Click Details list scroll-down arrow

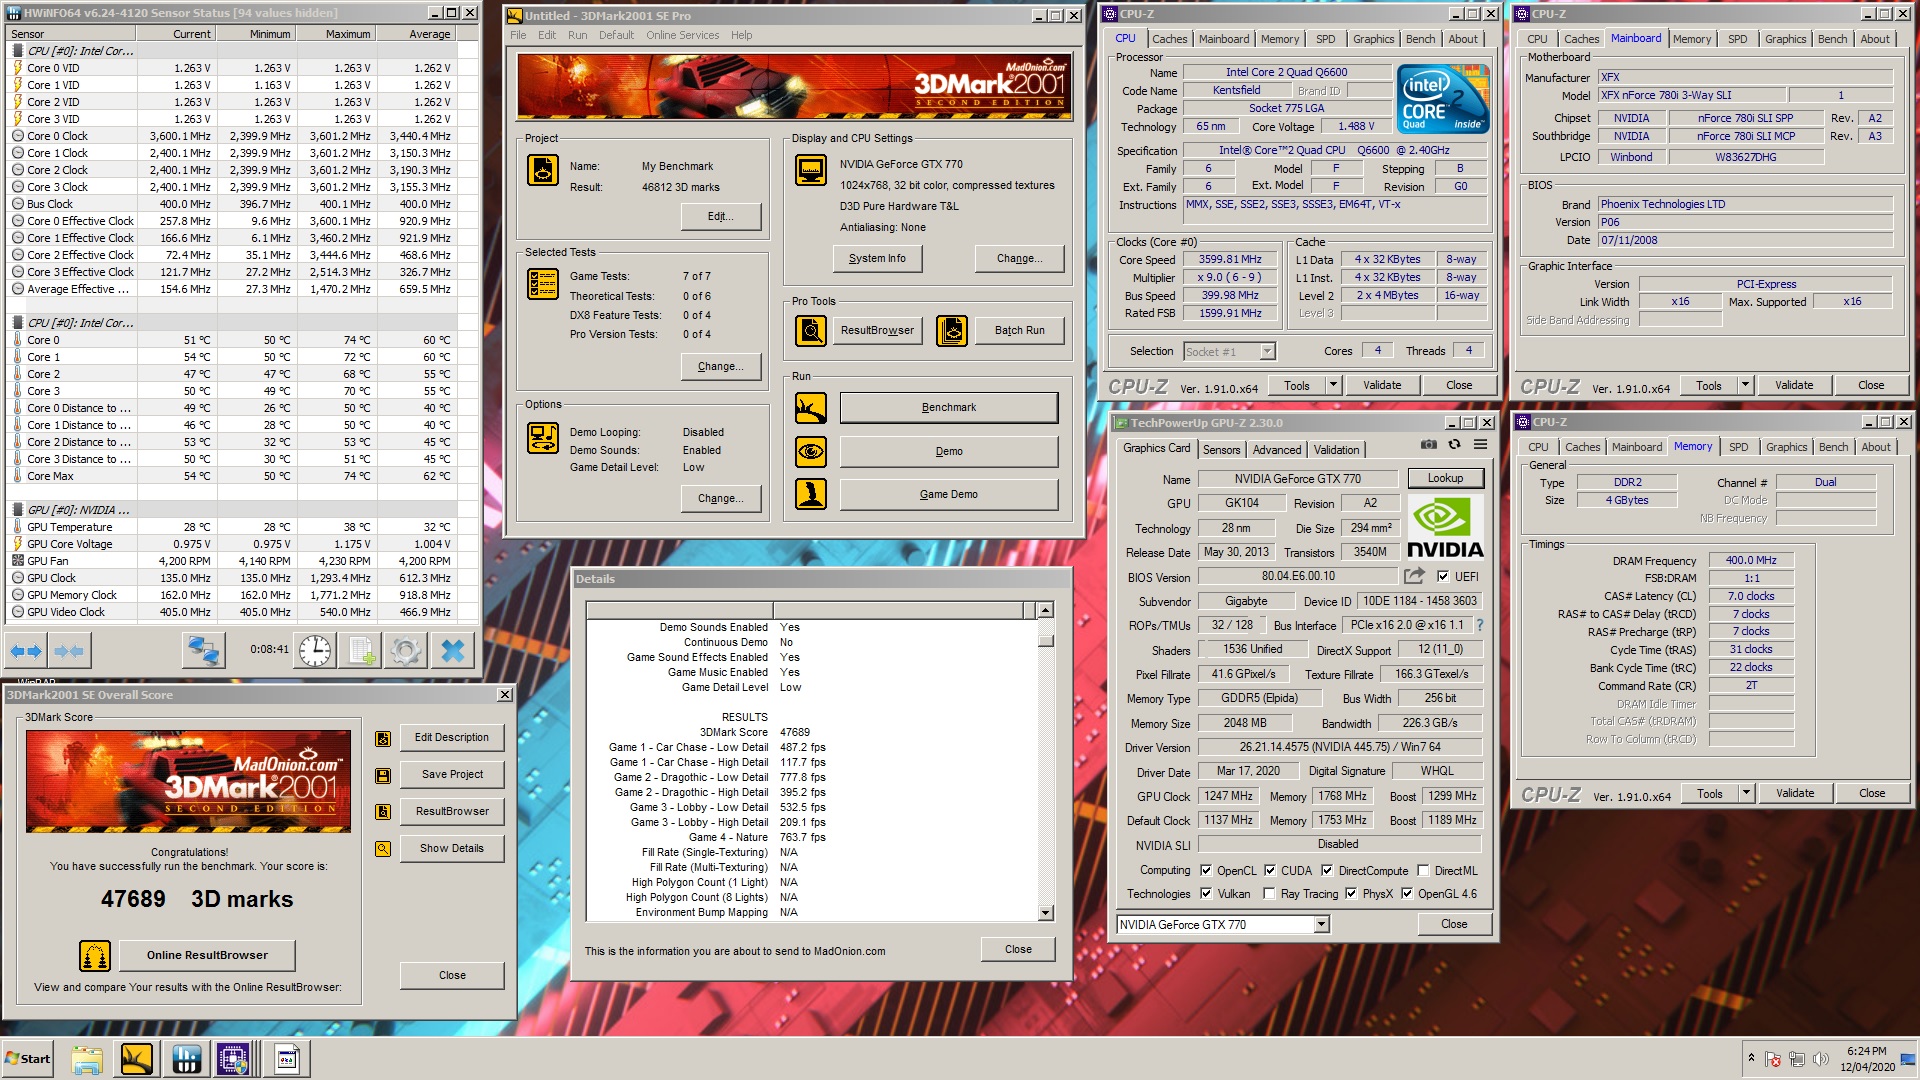point(1046,912)
